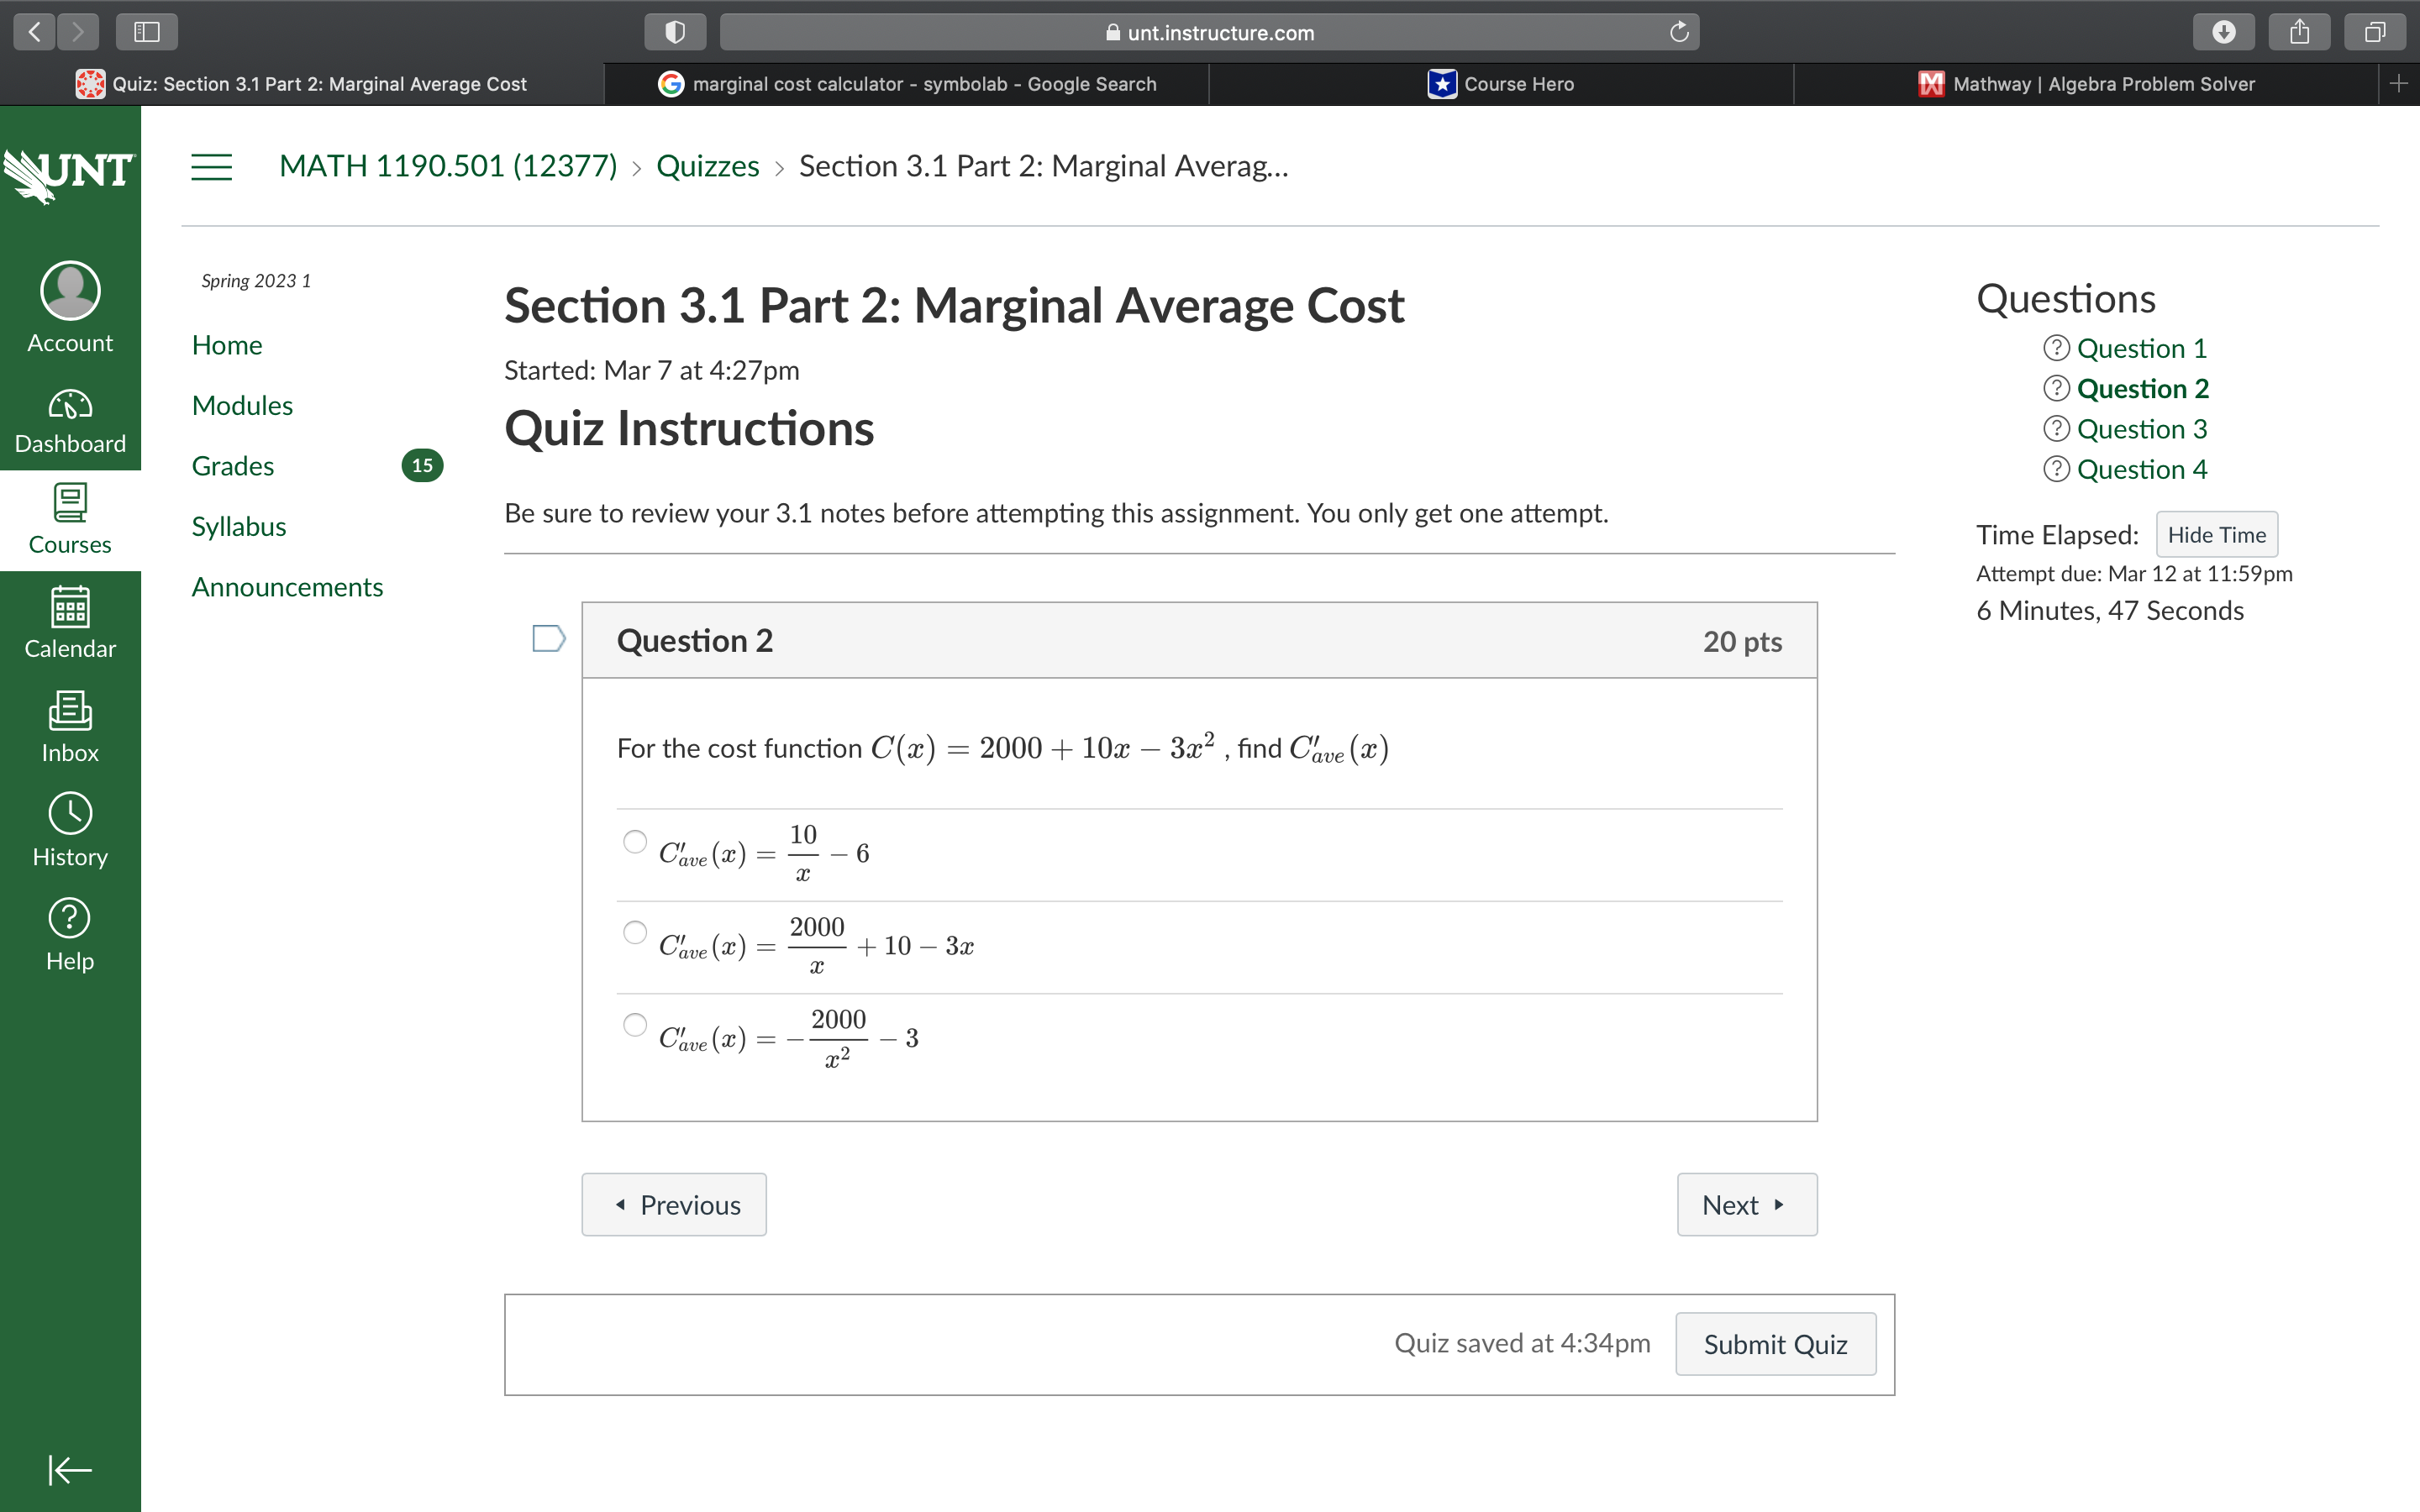Select the answer 10/x - 6
The image size is (2420, 1512).
(634, 843)
